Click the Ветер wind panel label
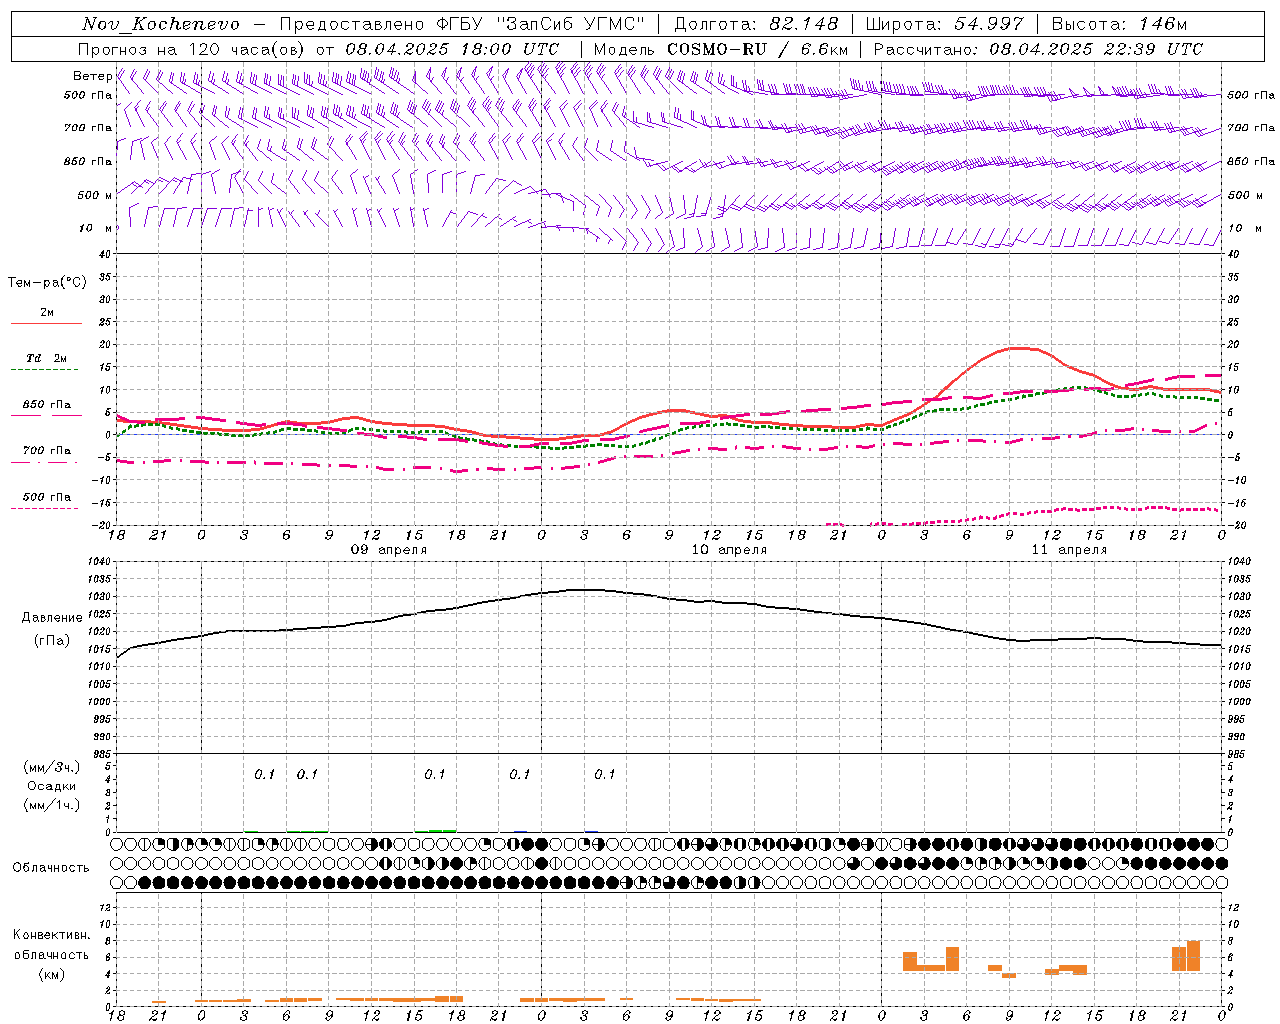 point(92,76)
